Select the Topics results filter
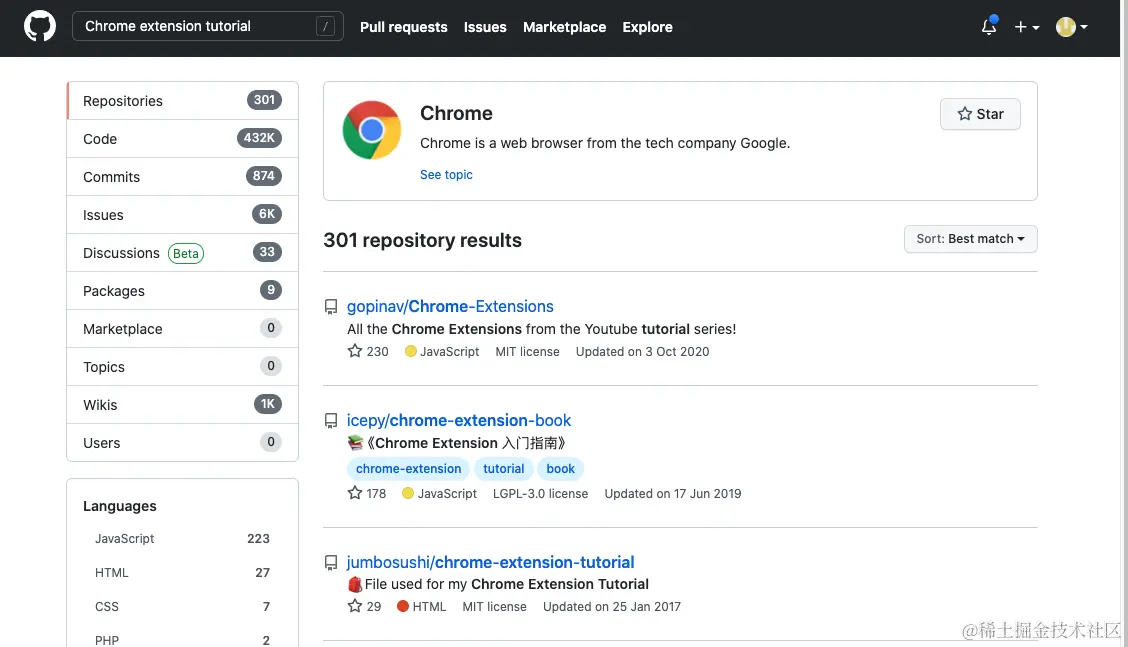Image resolution: width=1128 pixels, height=647 pixels. [182, 367]
